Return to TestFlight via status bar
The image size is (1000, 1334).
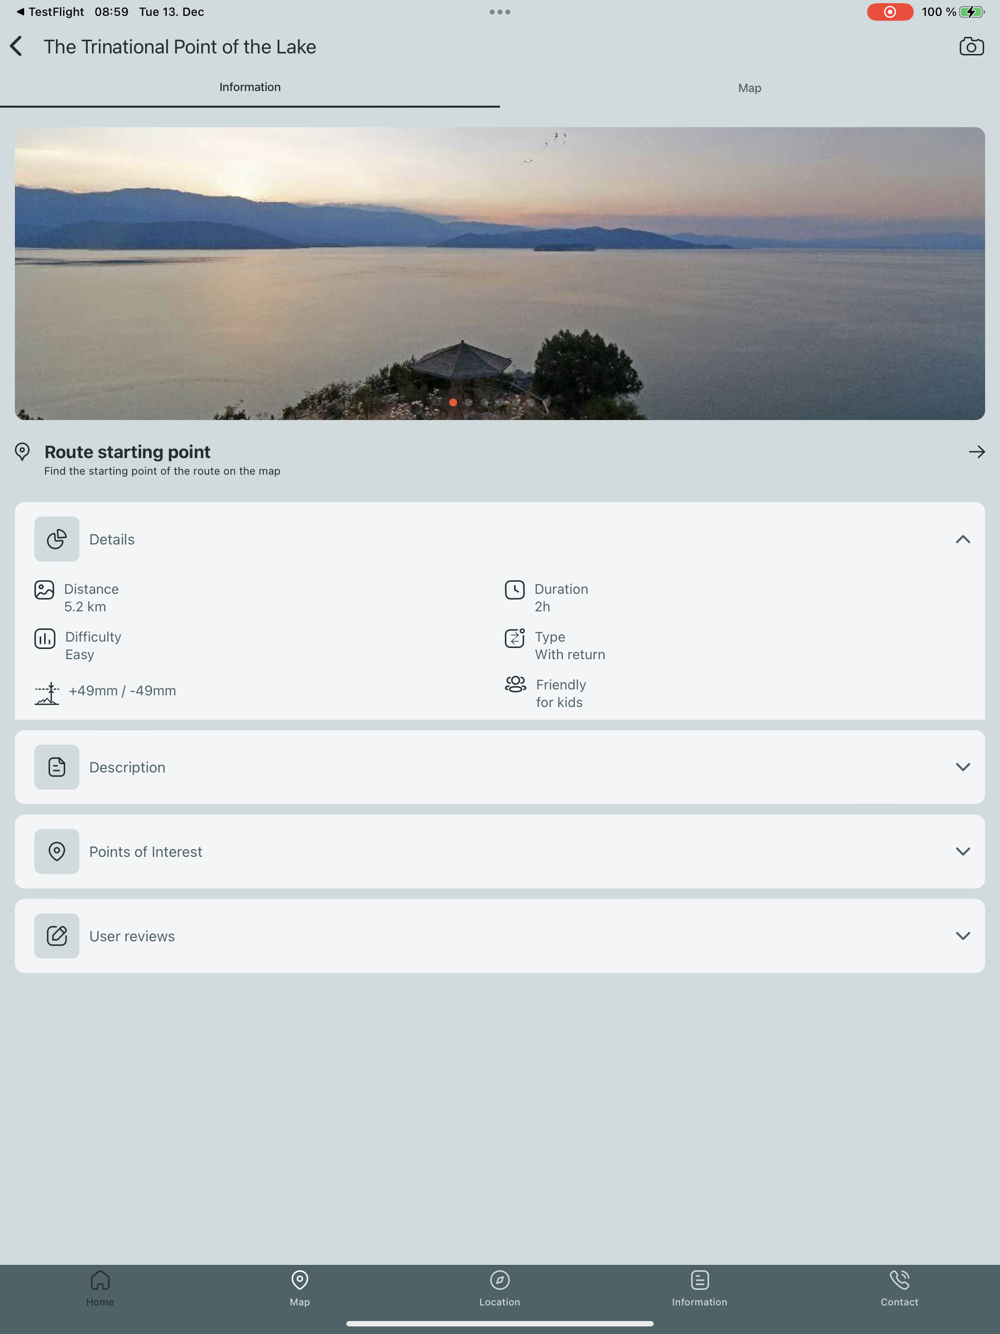click(x=49, y=12)
